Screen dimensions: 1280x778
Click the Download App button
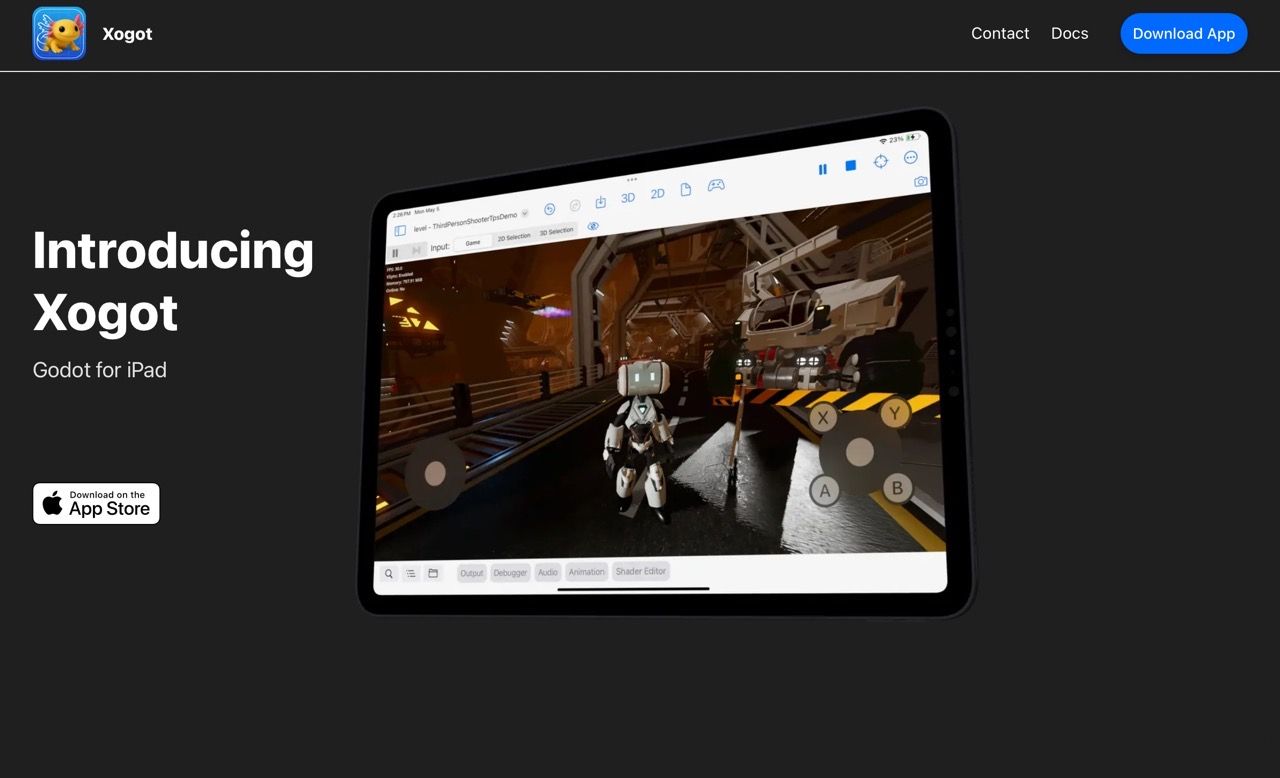click(x=1184, y=33)
